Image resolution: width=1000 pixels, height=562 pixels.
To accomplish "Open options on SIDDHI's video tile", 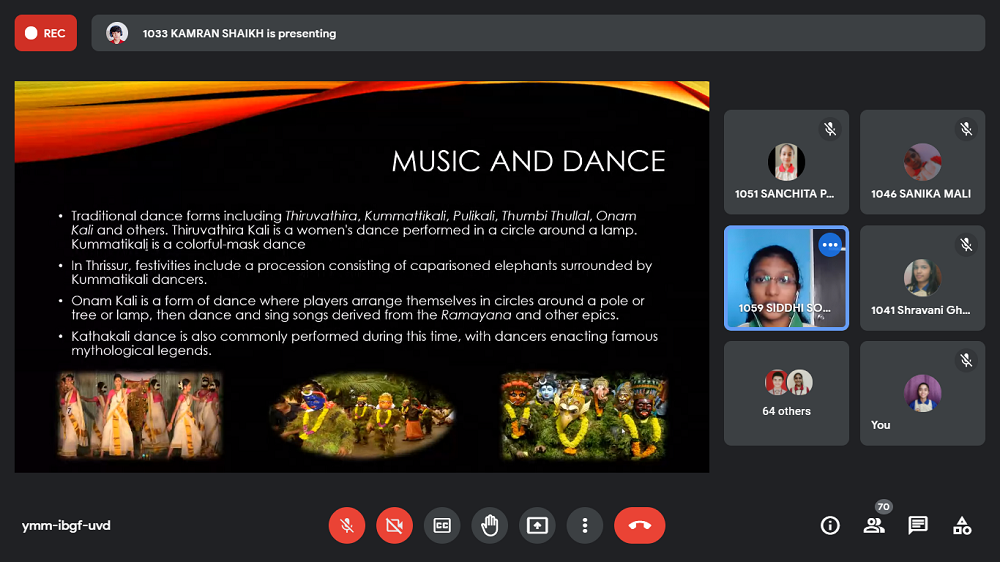I will (x=829, y=245).
